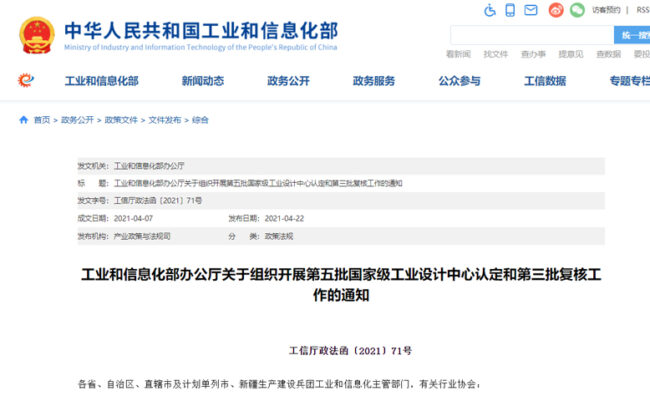Click the English Ministry name subtitle
This screenshot has height=406, width=650.
(201, 47)
